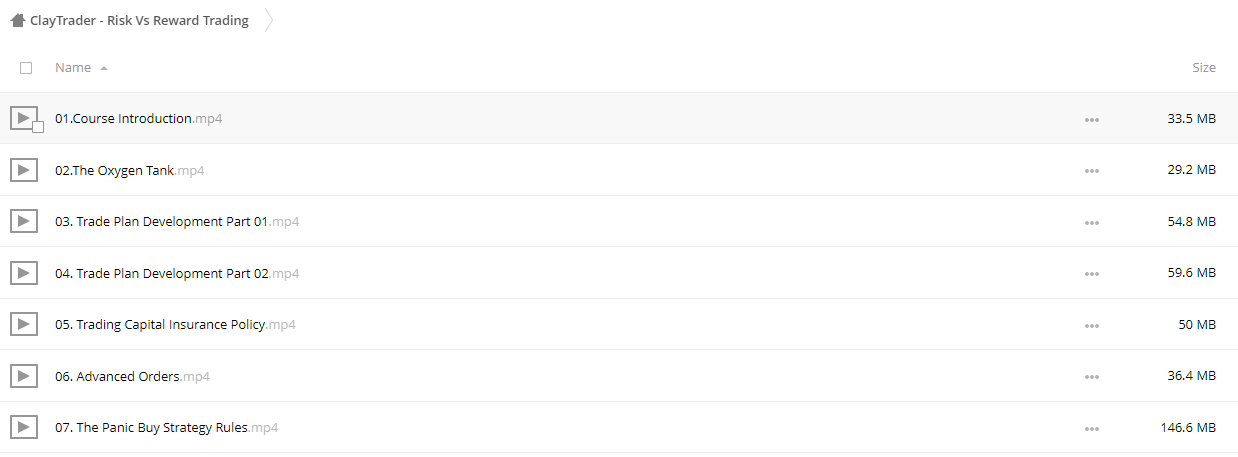This screenshot has width=1238, height=457.
Task: Sort files by the Name column
Action: (x=73, y=68)
